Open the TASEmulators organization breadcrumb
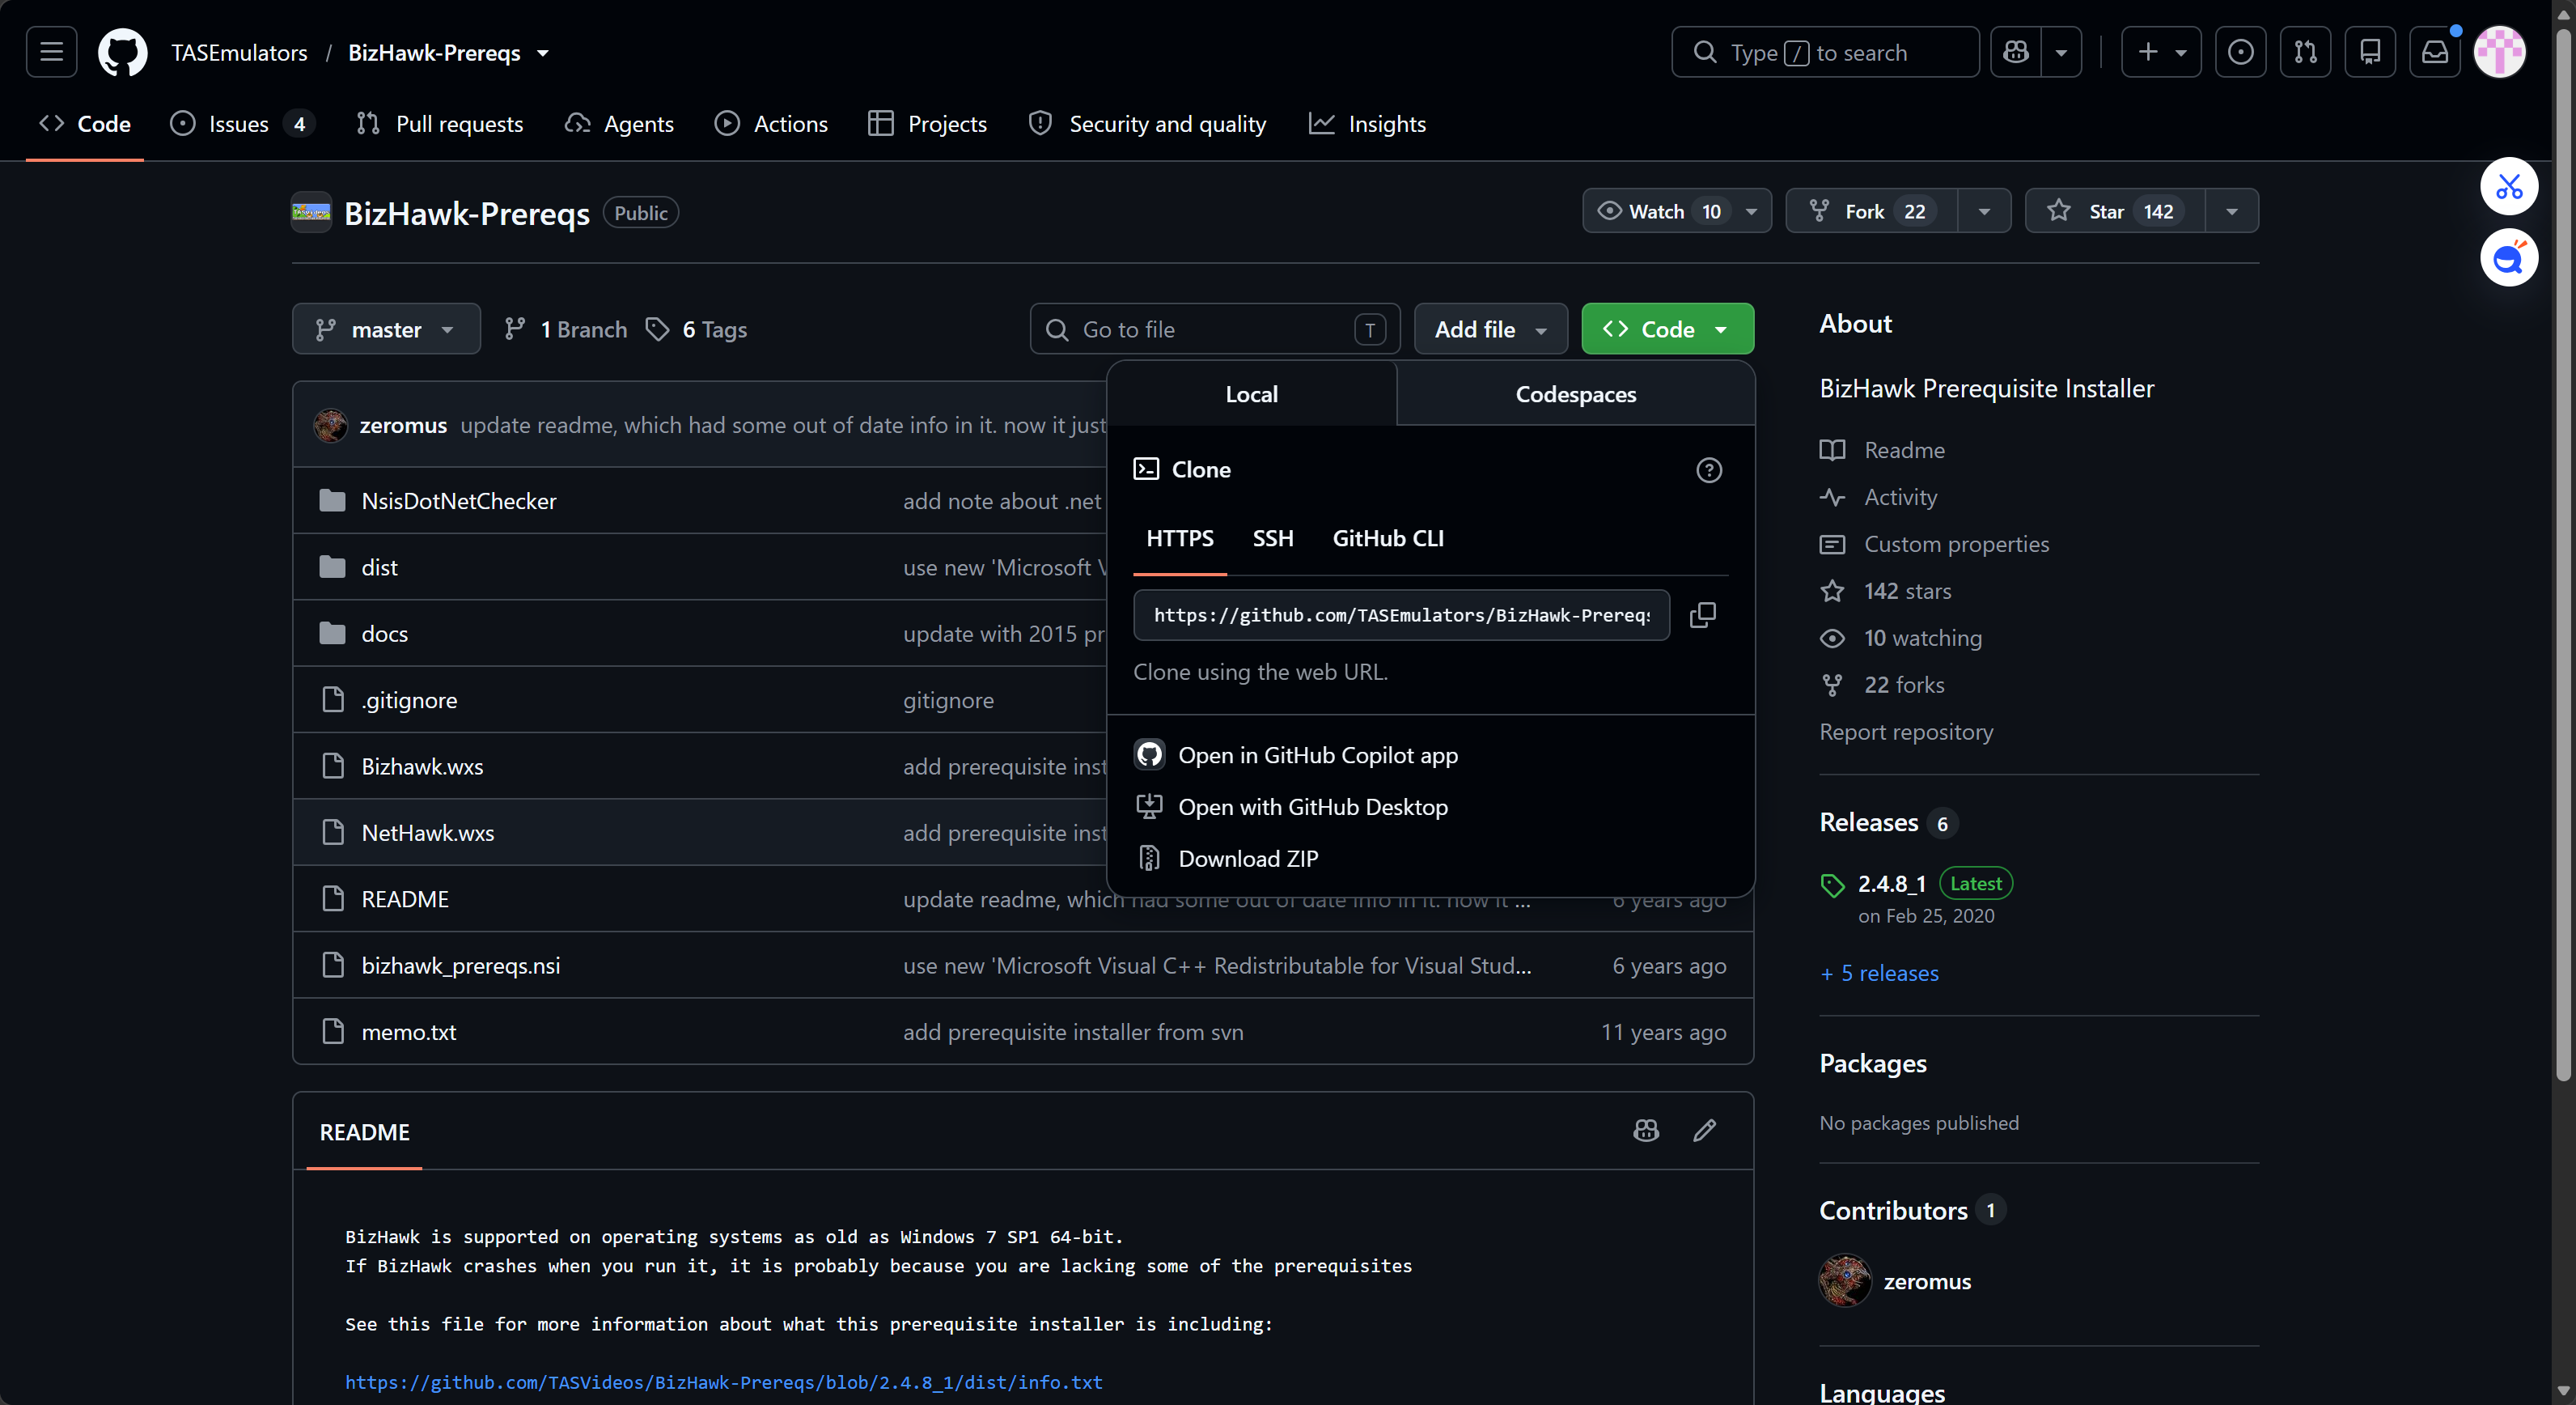 [x=239, y=53]
